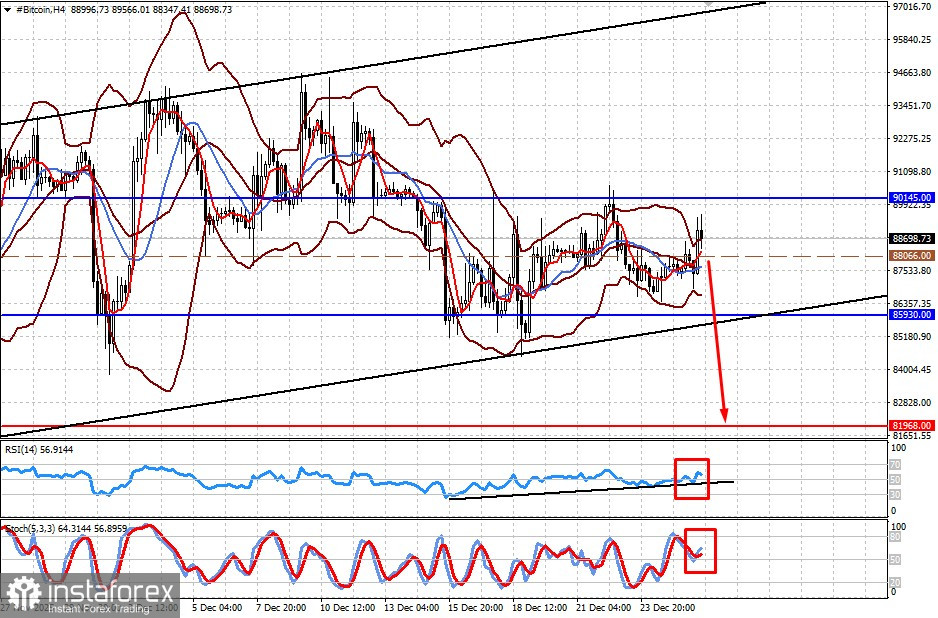Click the 7 Dec 20:00 time label
Viewport: 938px width, 618px height.
pyautogui.click(x=281, y=607)
